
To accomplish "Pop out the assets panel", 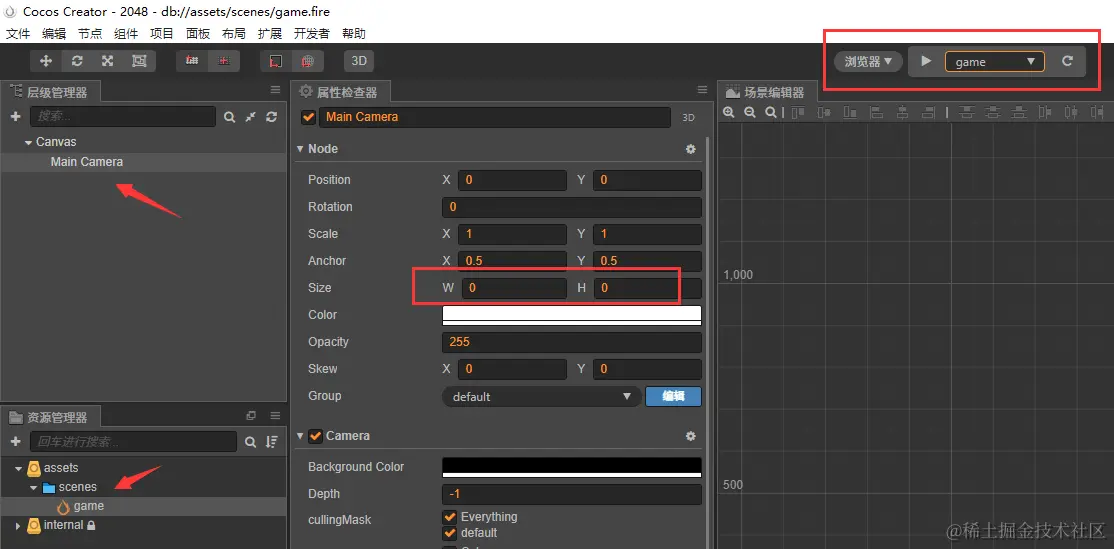I will (251, 415).
